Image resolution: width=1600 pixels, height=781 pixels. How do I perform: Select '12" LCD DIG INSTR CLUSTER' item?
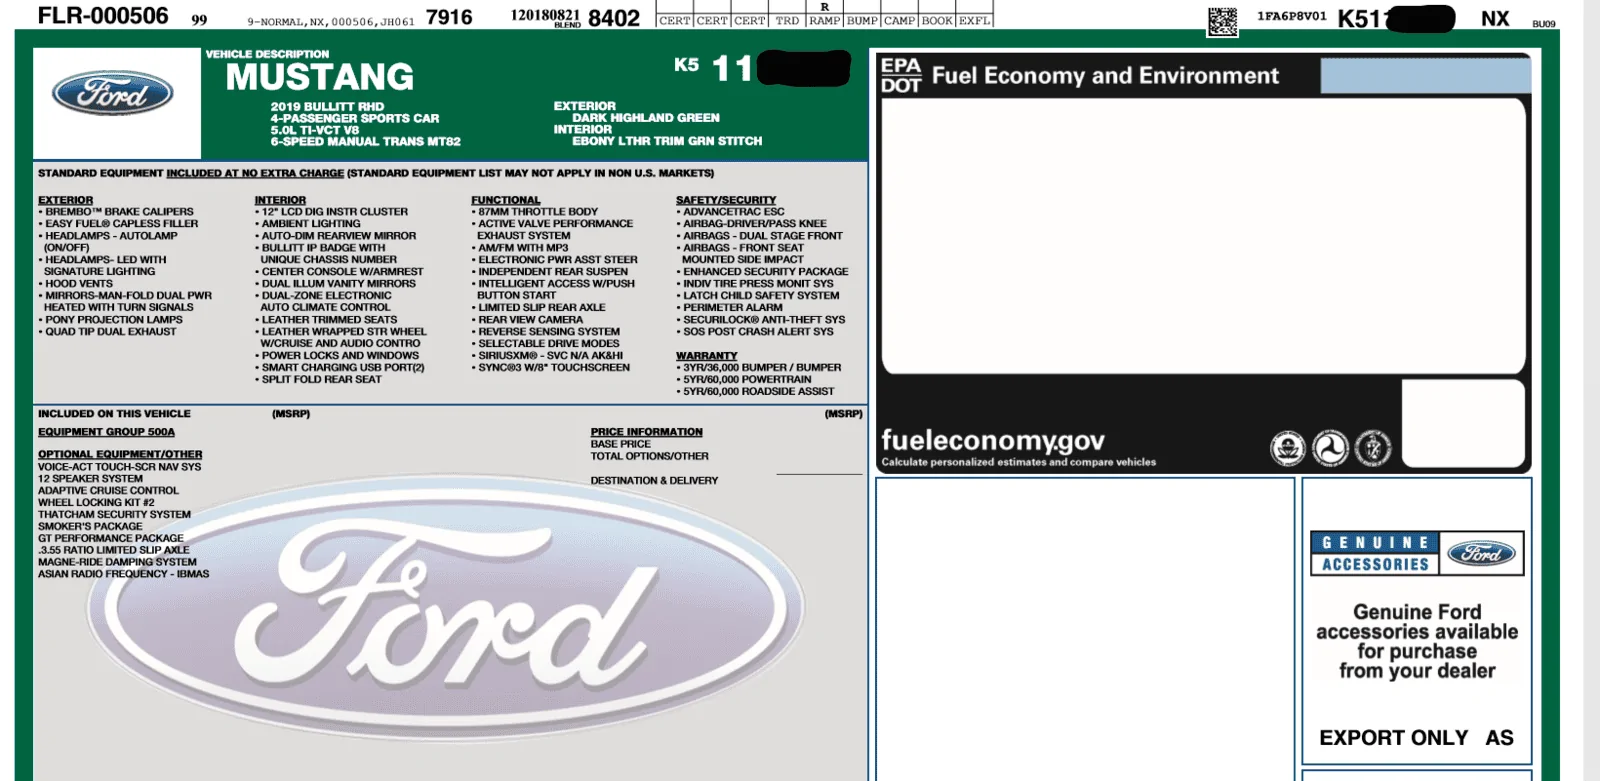[331, 212]
